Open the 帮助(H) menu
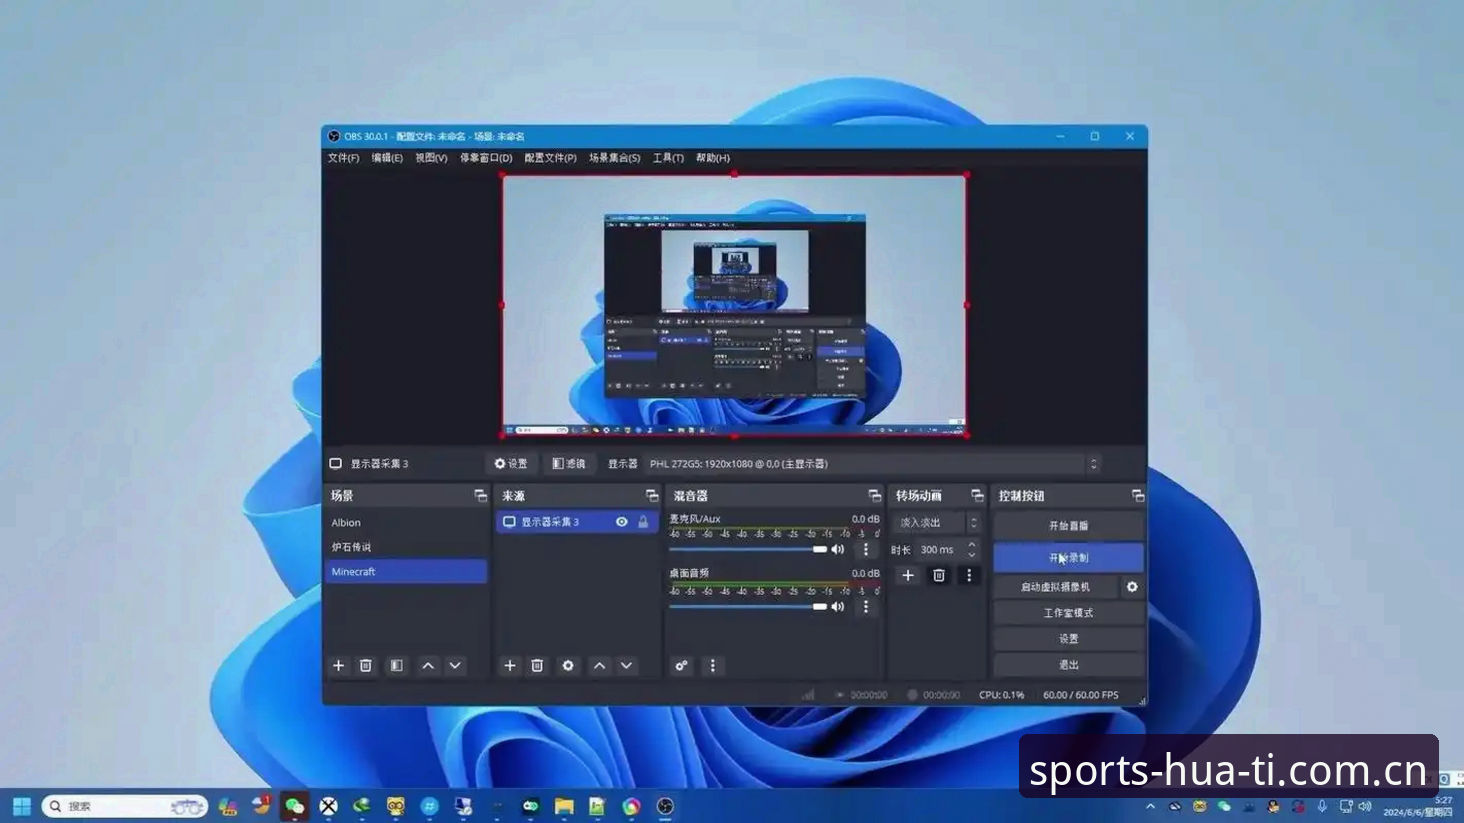The image size is (1464, 823). pos(713,158)
